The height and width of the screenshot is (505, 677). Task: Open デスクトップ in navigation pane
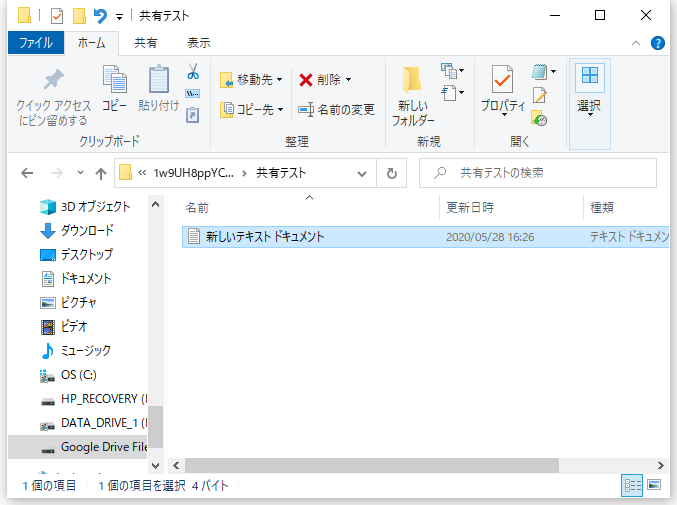click(x=77, y=255)
